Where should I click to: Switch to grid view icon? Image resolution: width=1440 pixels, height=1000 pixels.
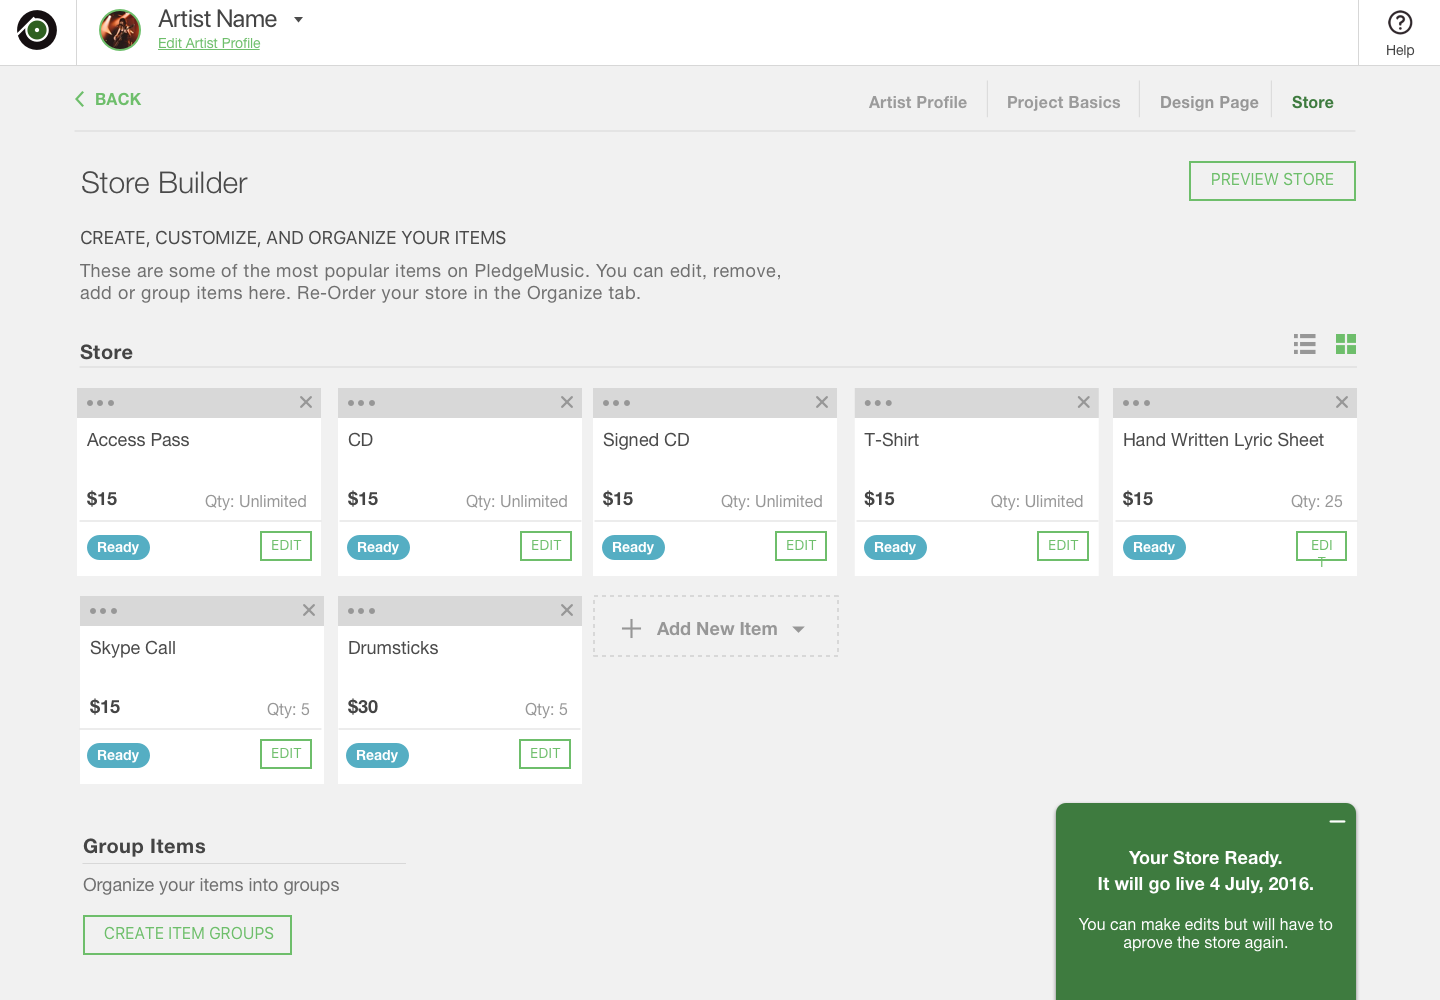coord(1346,344)
